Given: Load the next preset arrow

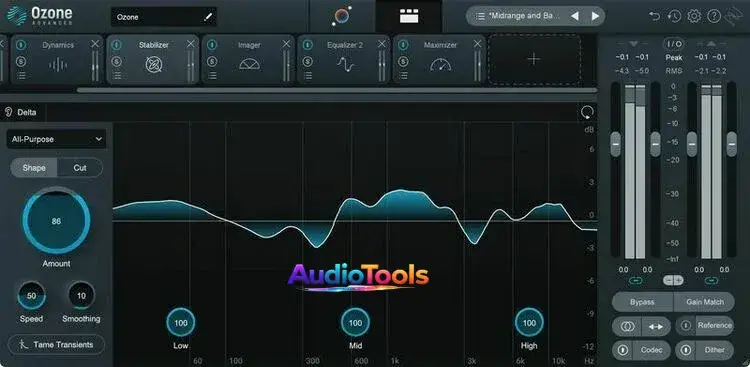Looking at the screenshot, I should tap(595, 16).
